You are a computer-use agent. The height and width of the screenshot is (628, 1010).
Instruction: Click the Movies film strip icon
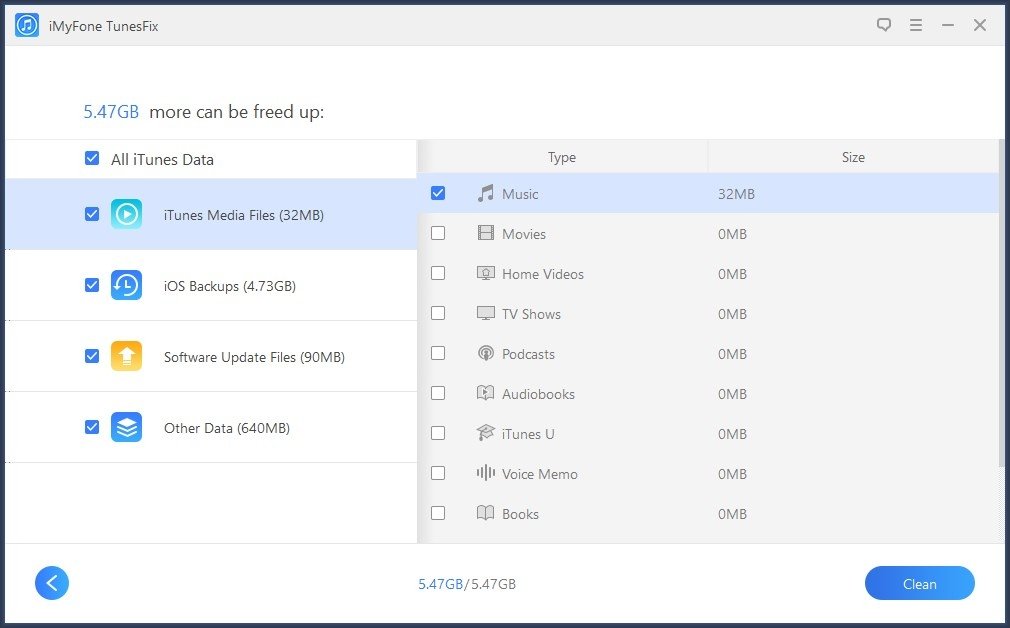(x=486, y=233)
